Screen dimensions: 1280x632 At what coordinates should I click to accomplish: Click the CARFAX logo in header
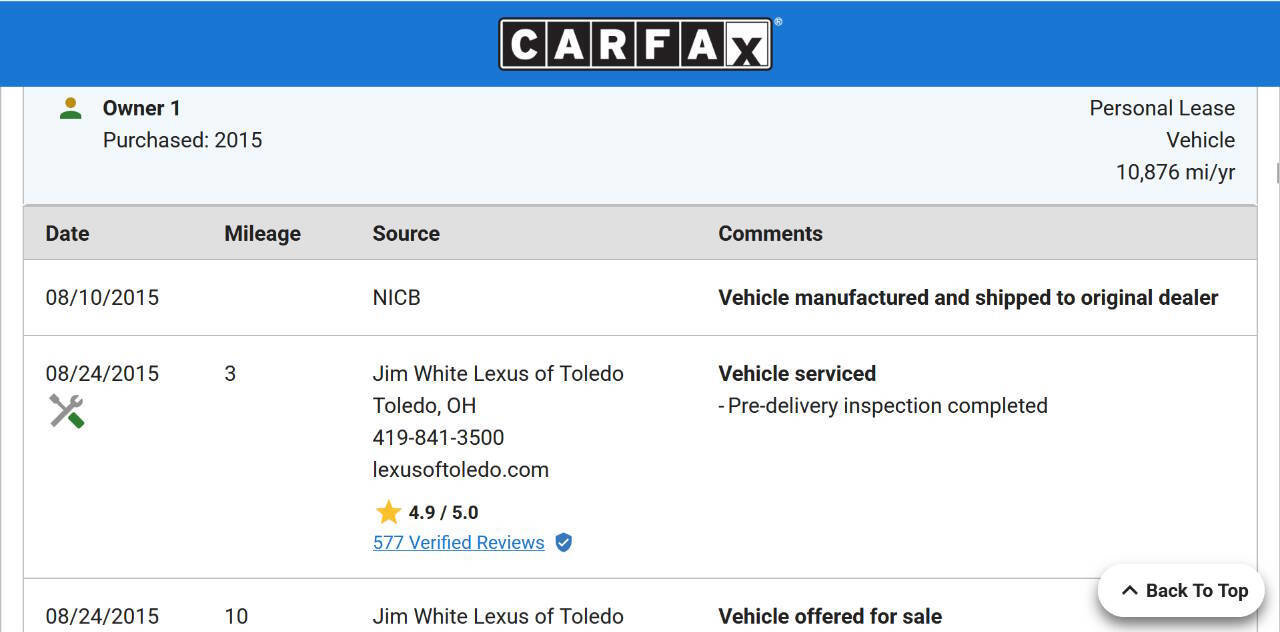click(636, 44)
